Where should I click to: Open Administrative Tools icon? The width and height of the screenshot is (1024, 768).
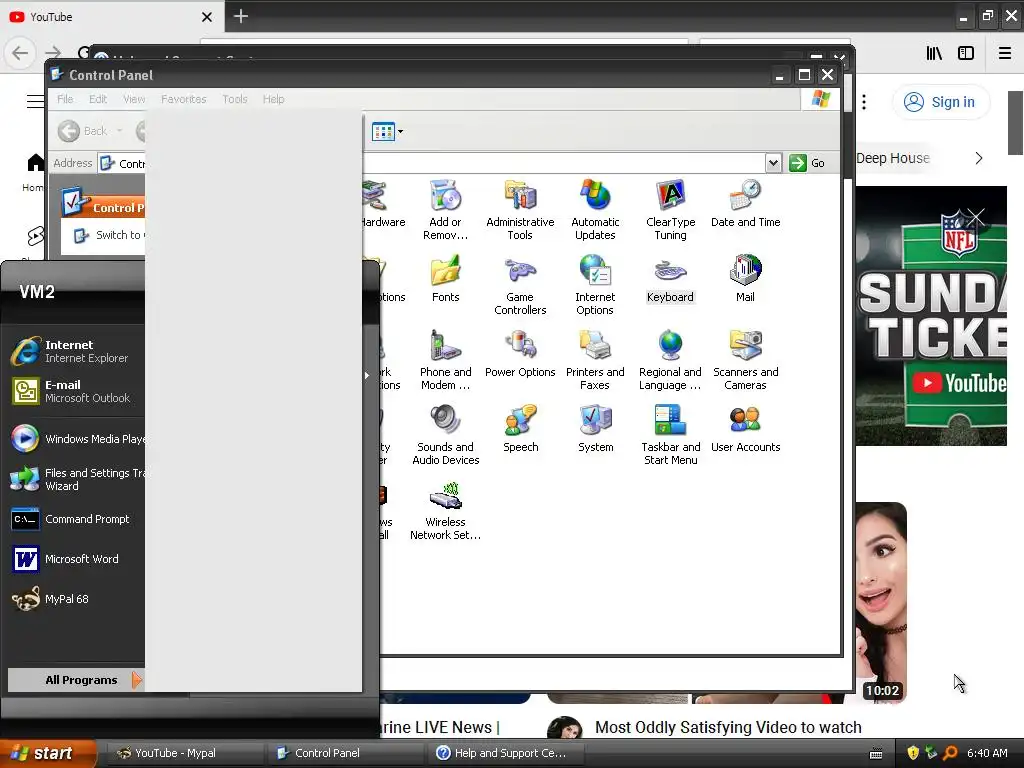click(x=520, y=210)
